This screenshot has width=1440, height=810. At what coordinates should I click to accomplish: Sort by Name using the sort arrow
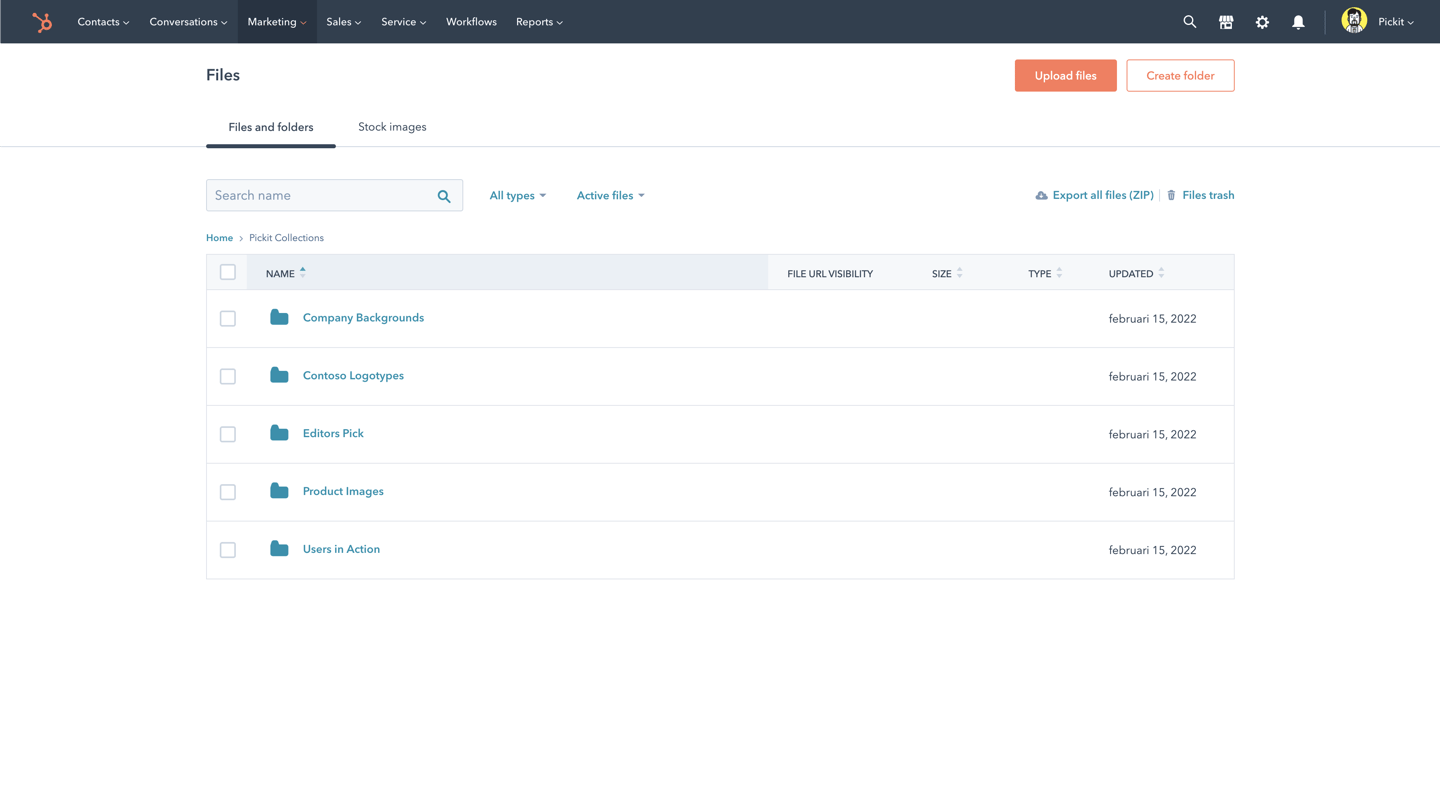point(303,273)
